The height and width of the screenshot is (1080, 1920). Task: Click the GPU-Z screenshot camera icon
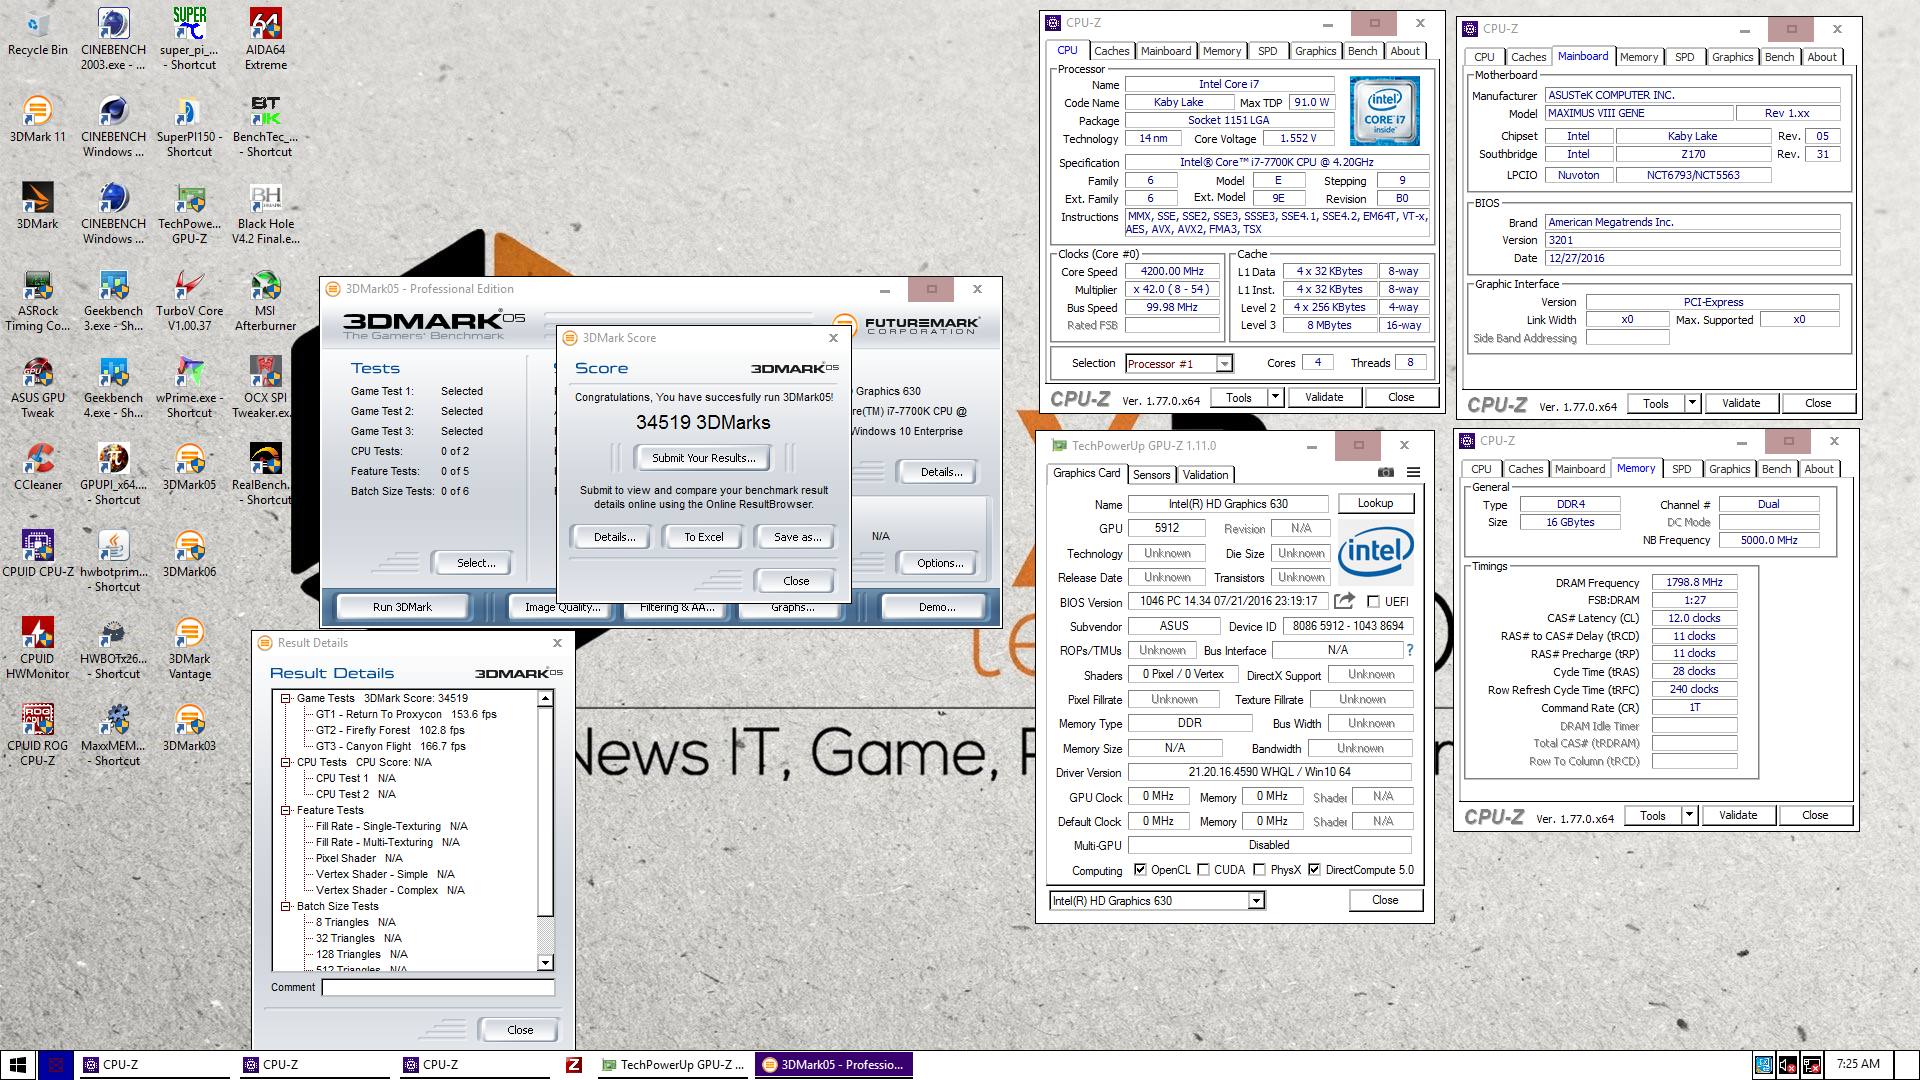[x=1386, y=473]
